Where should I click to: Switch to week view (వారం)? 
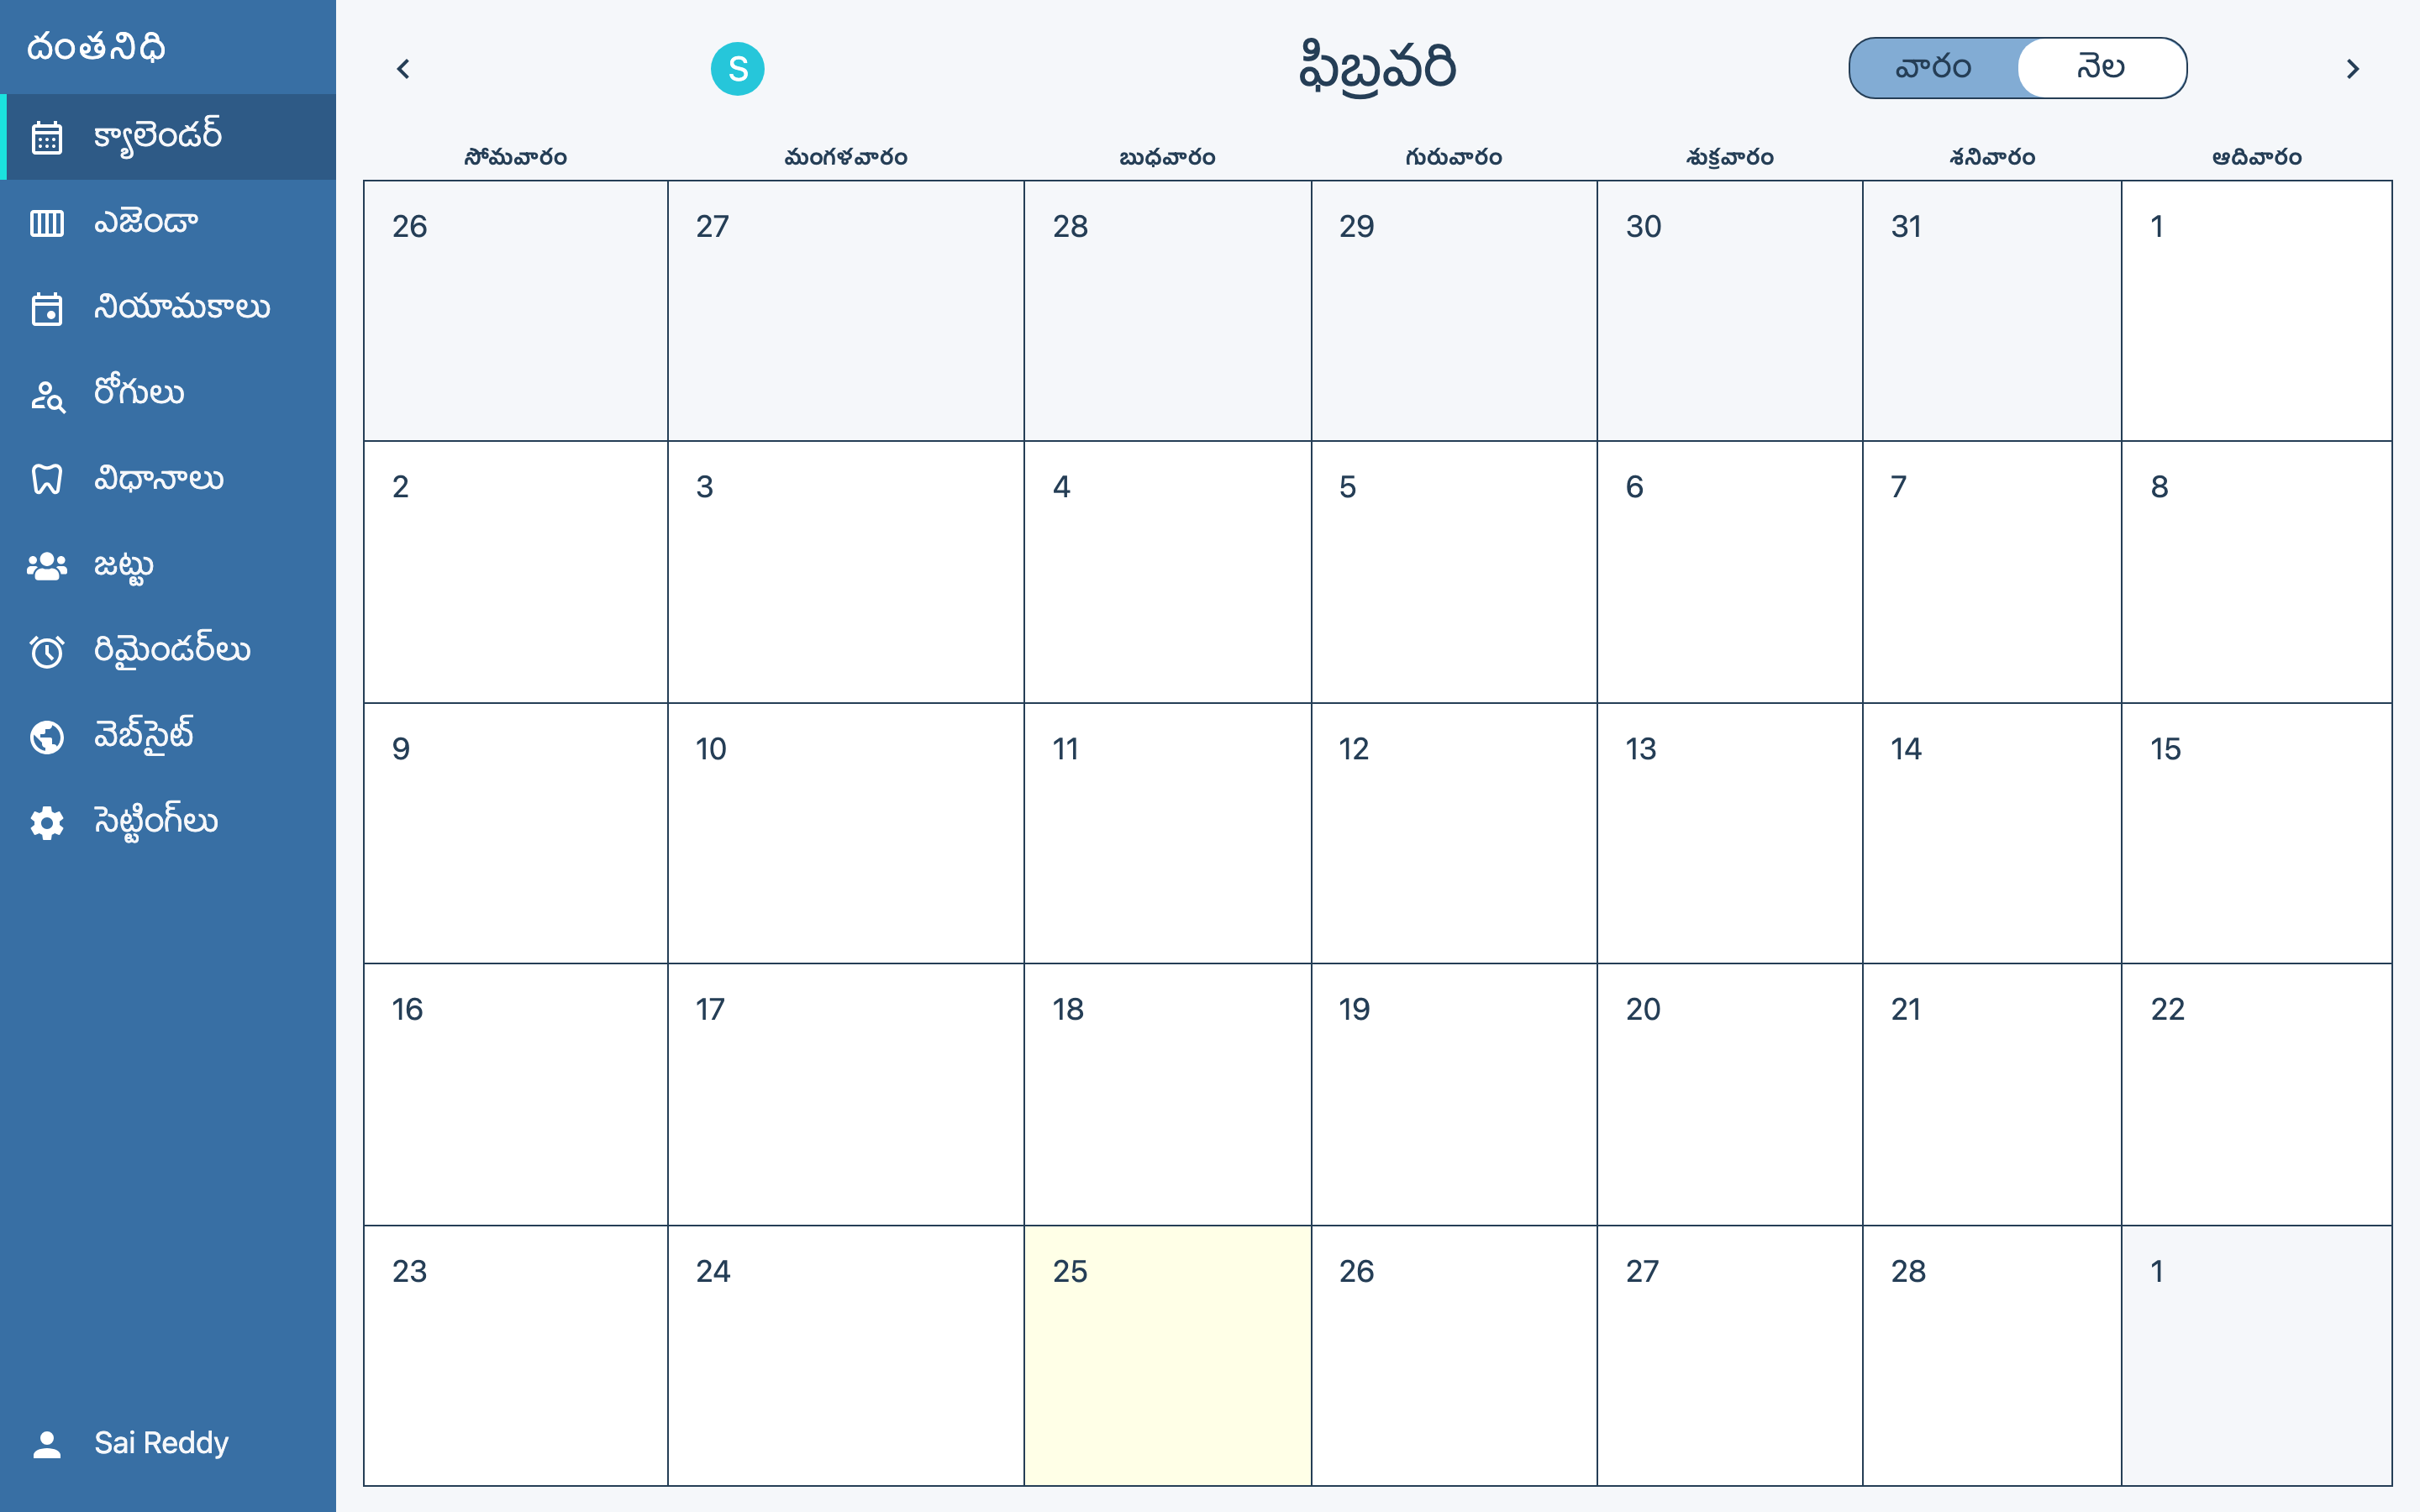[1933, 68]
